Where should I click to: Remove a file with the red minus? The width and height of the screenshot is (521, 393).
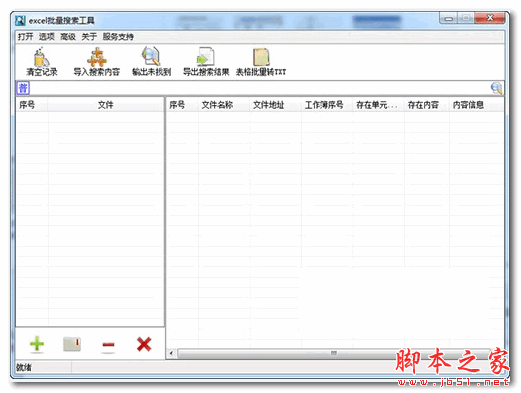[x=108, y=344]
